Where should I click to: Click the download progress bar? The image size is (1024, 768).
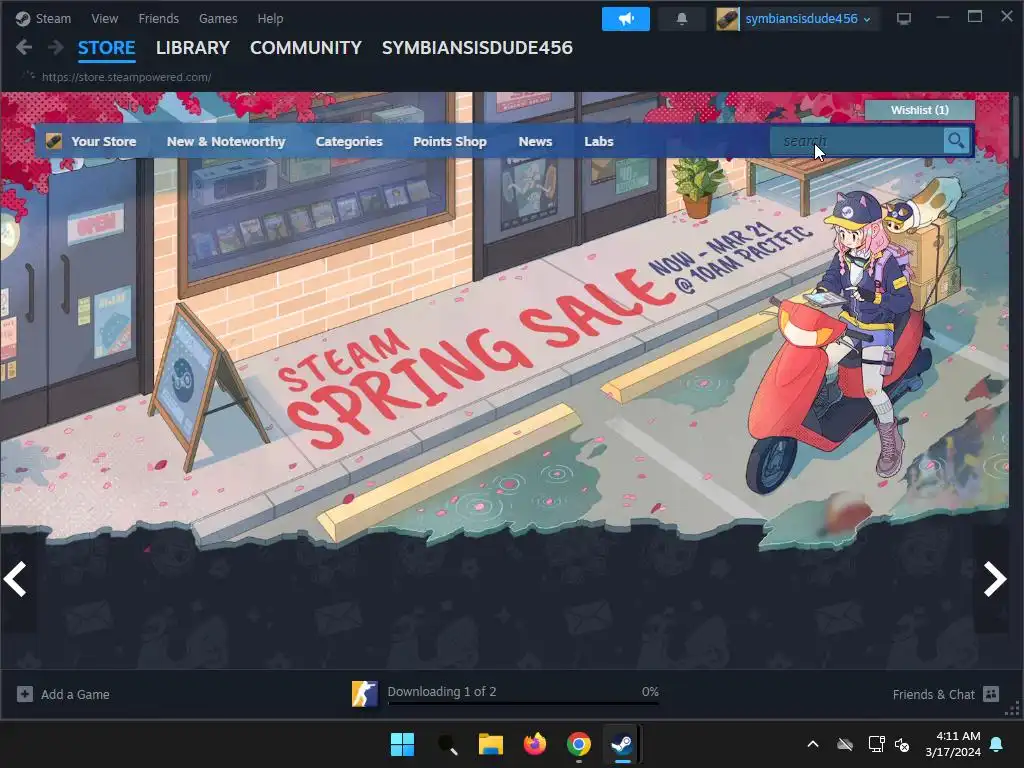click(523, 703)
